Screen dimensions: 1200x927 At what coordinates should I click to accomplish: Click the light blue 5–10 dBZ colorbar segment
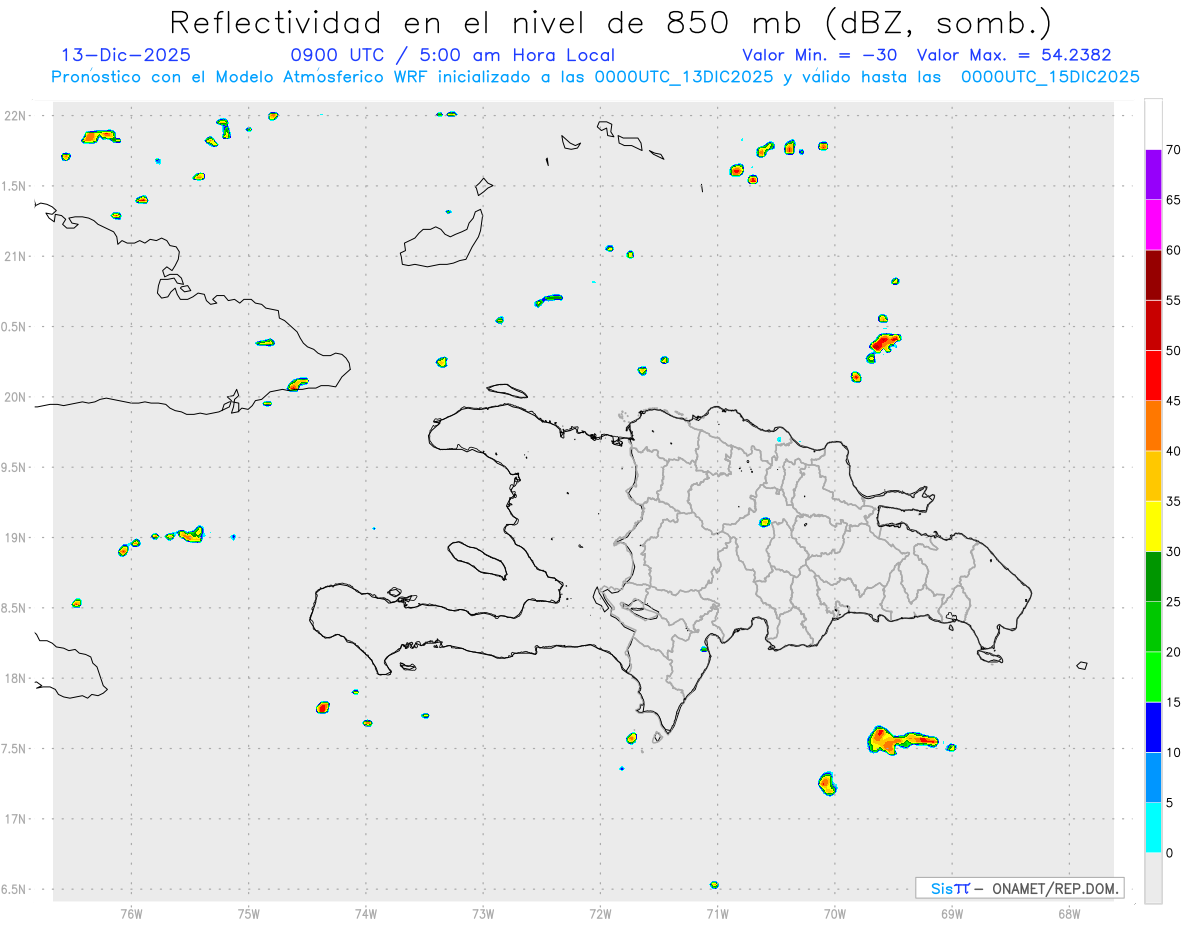click(x=1153, y=778)
